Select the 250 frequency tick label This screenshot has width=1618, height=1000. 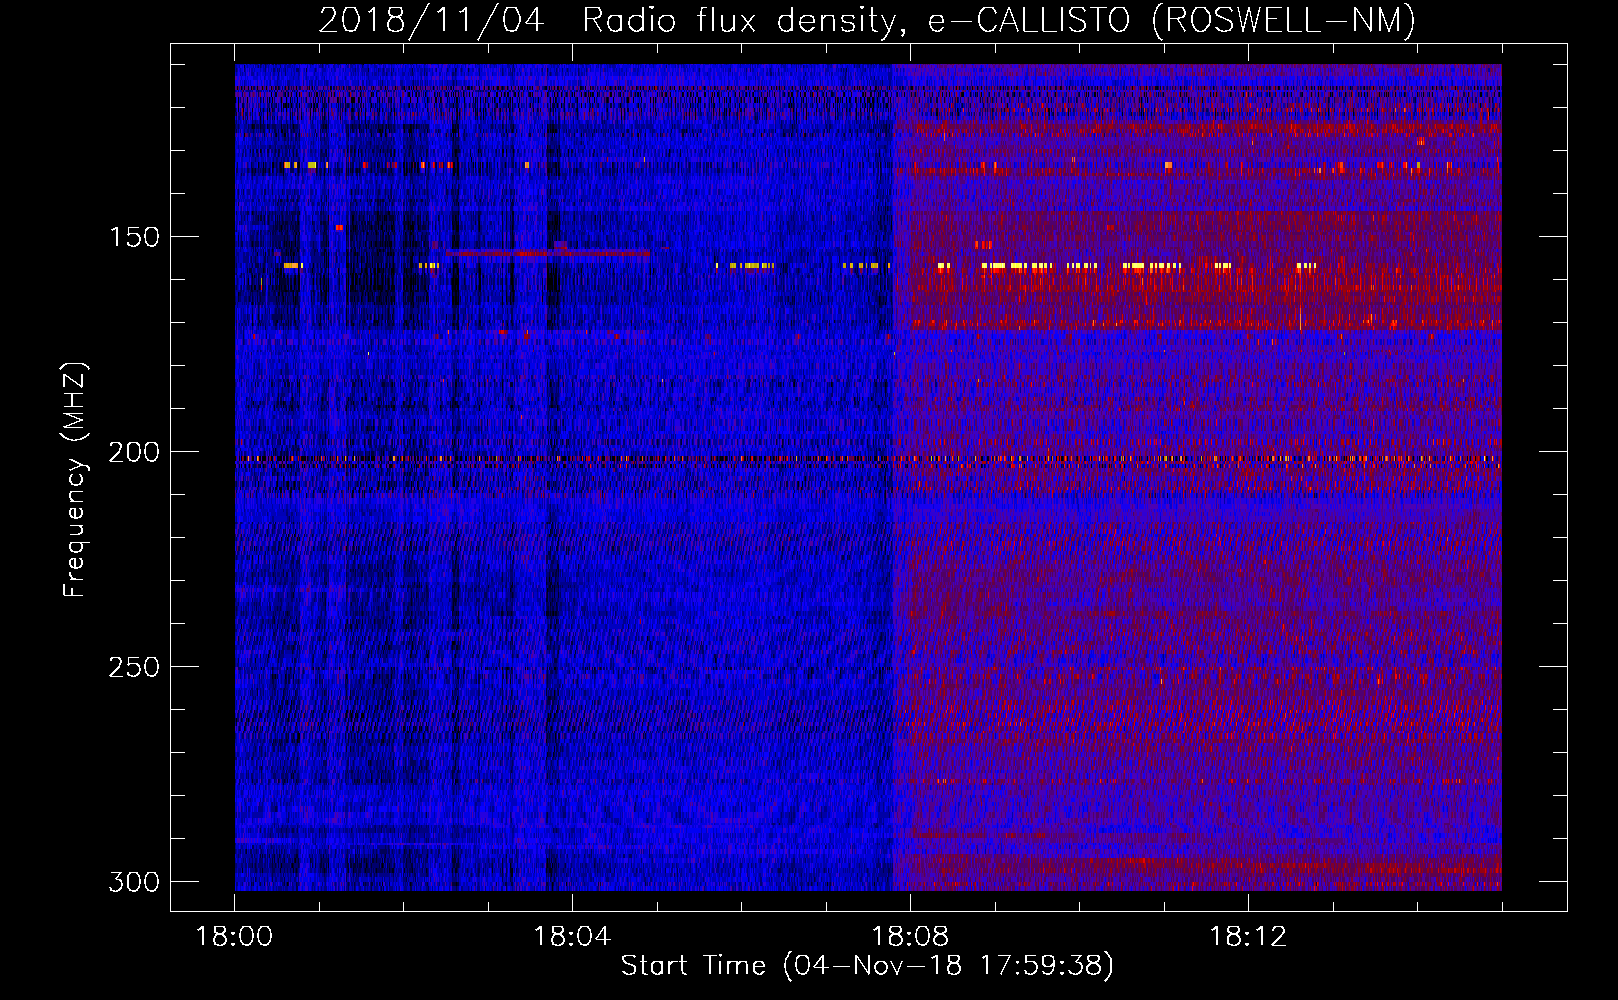(134, 667)
